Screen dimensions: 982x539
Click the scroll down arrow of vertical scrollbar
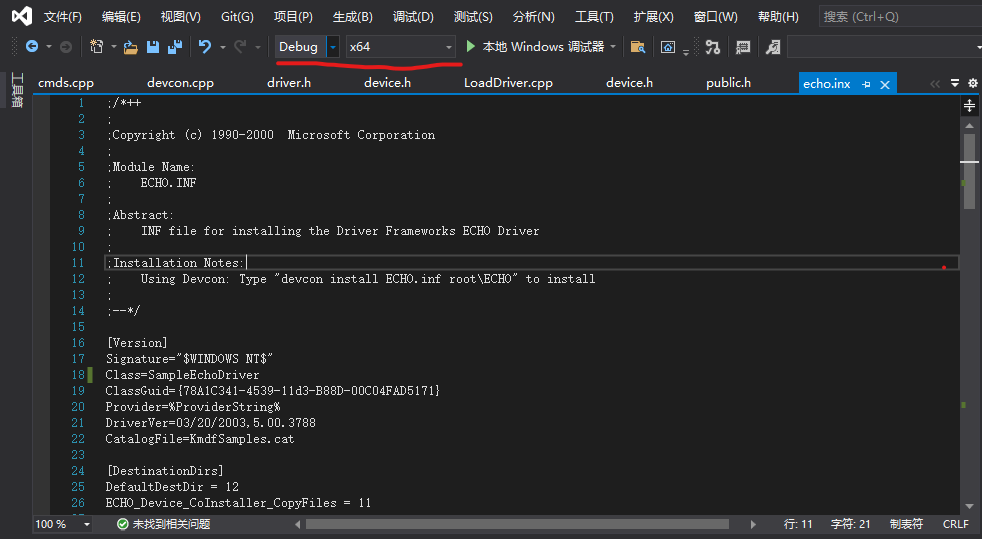click(969, 506)
